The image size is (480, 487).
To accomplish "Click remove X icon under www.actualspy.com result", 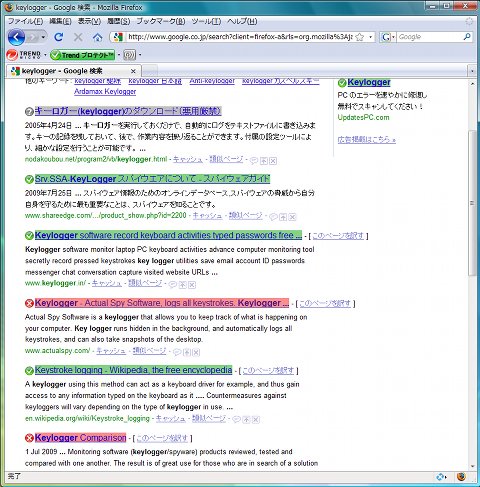I will (x=196, y=352).
